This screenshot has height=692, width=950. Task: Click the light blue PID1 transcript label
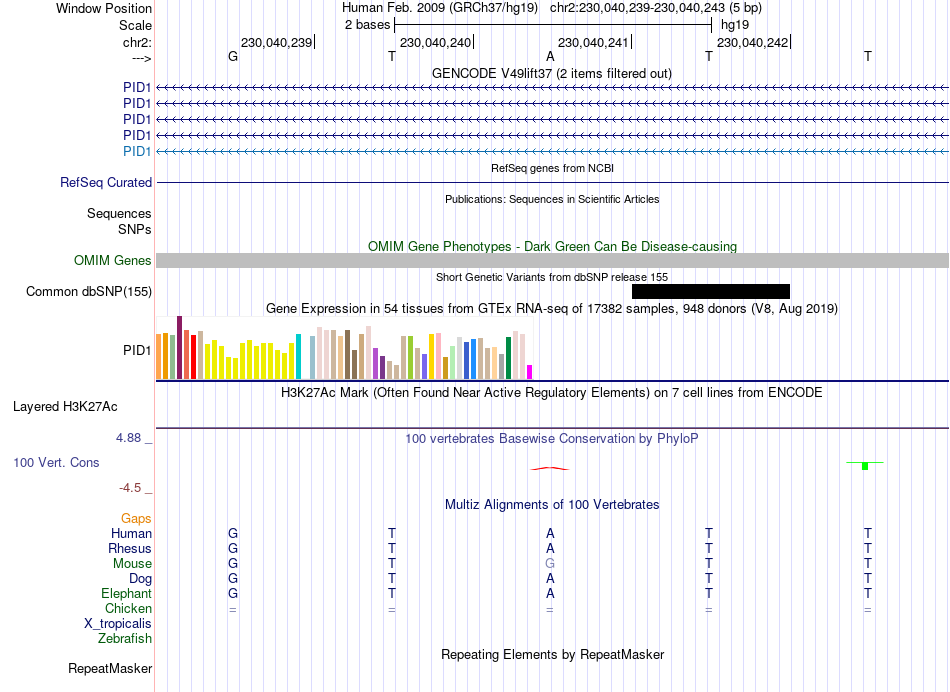pyautogui.click(x=137, y=151)
